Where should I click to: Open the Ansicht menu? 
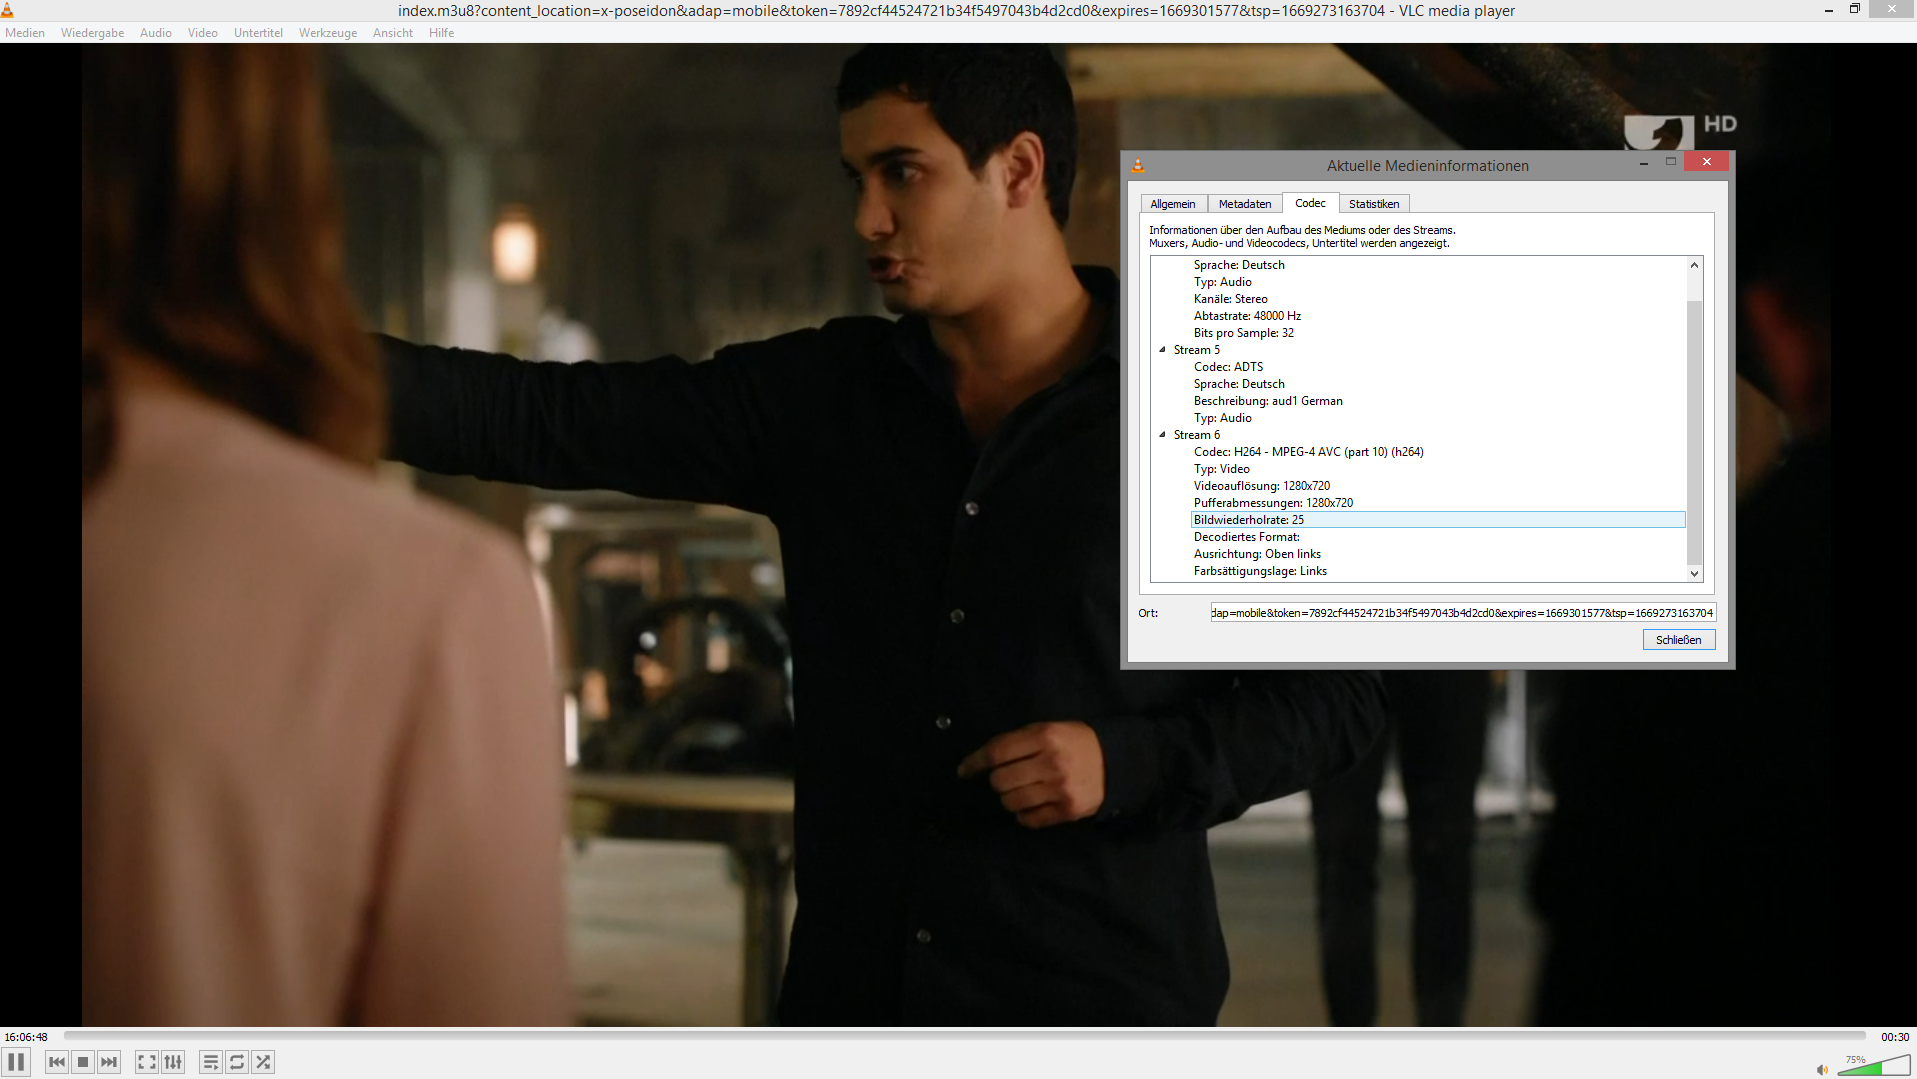pyautogui.click(x=393, y=33)
